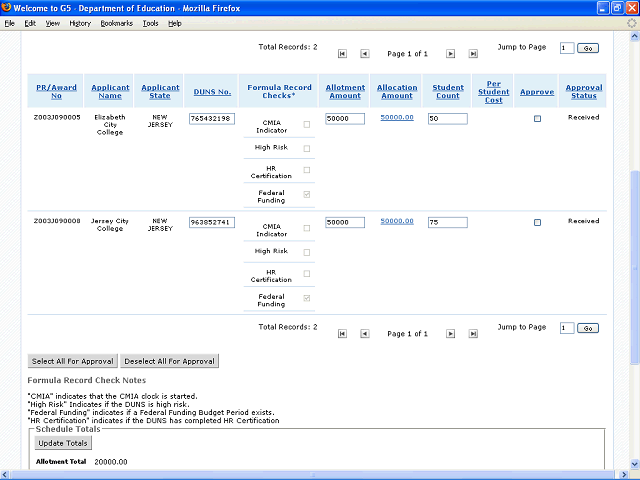The image size is (640, 480).
Task: Check Approve box for Jersey City College
Action: (537, 222)
